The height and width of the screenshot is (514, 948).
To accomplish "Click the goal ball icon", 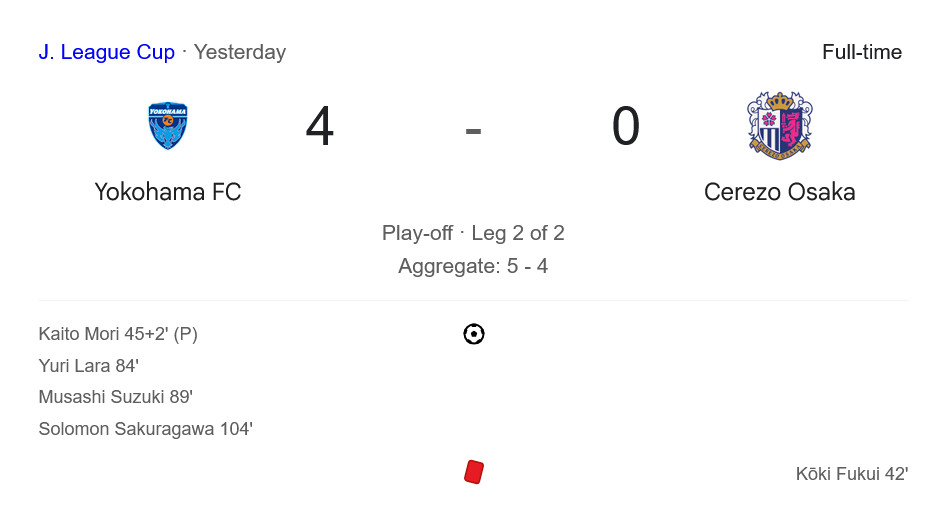I will pyautogui.click(x=474, y=334).
